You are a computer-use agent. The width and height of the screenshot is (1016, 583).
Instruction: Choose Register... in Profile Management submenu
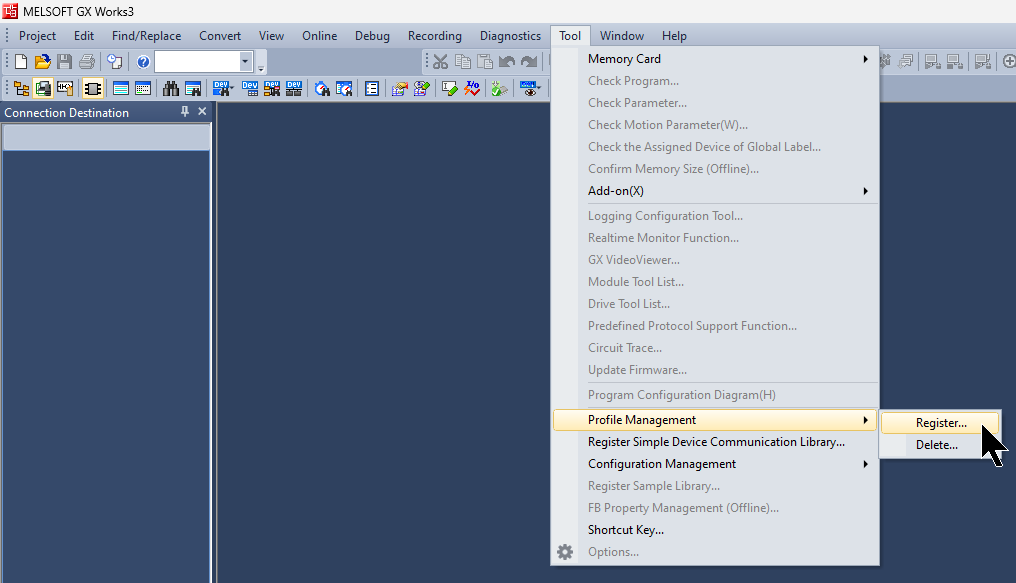tap(940, 423)
